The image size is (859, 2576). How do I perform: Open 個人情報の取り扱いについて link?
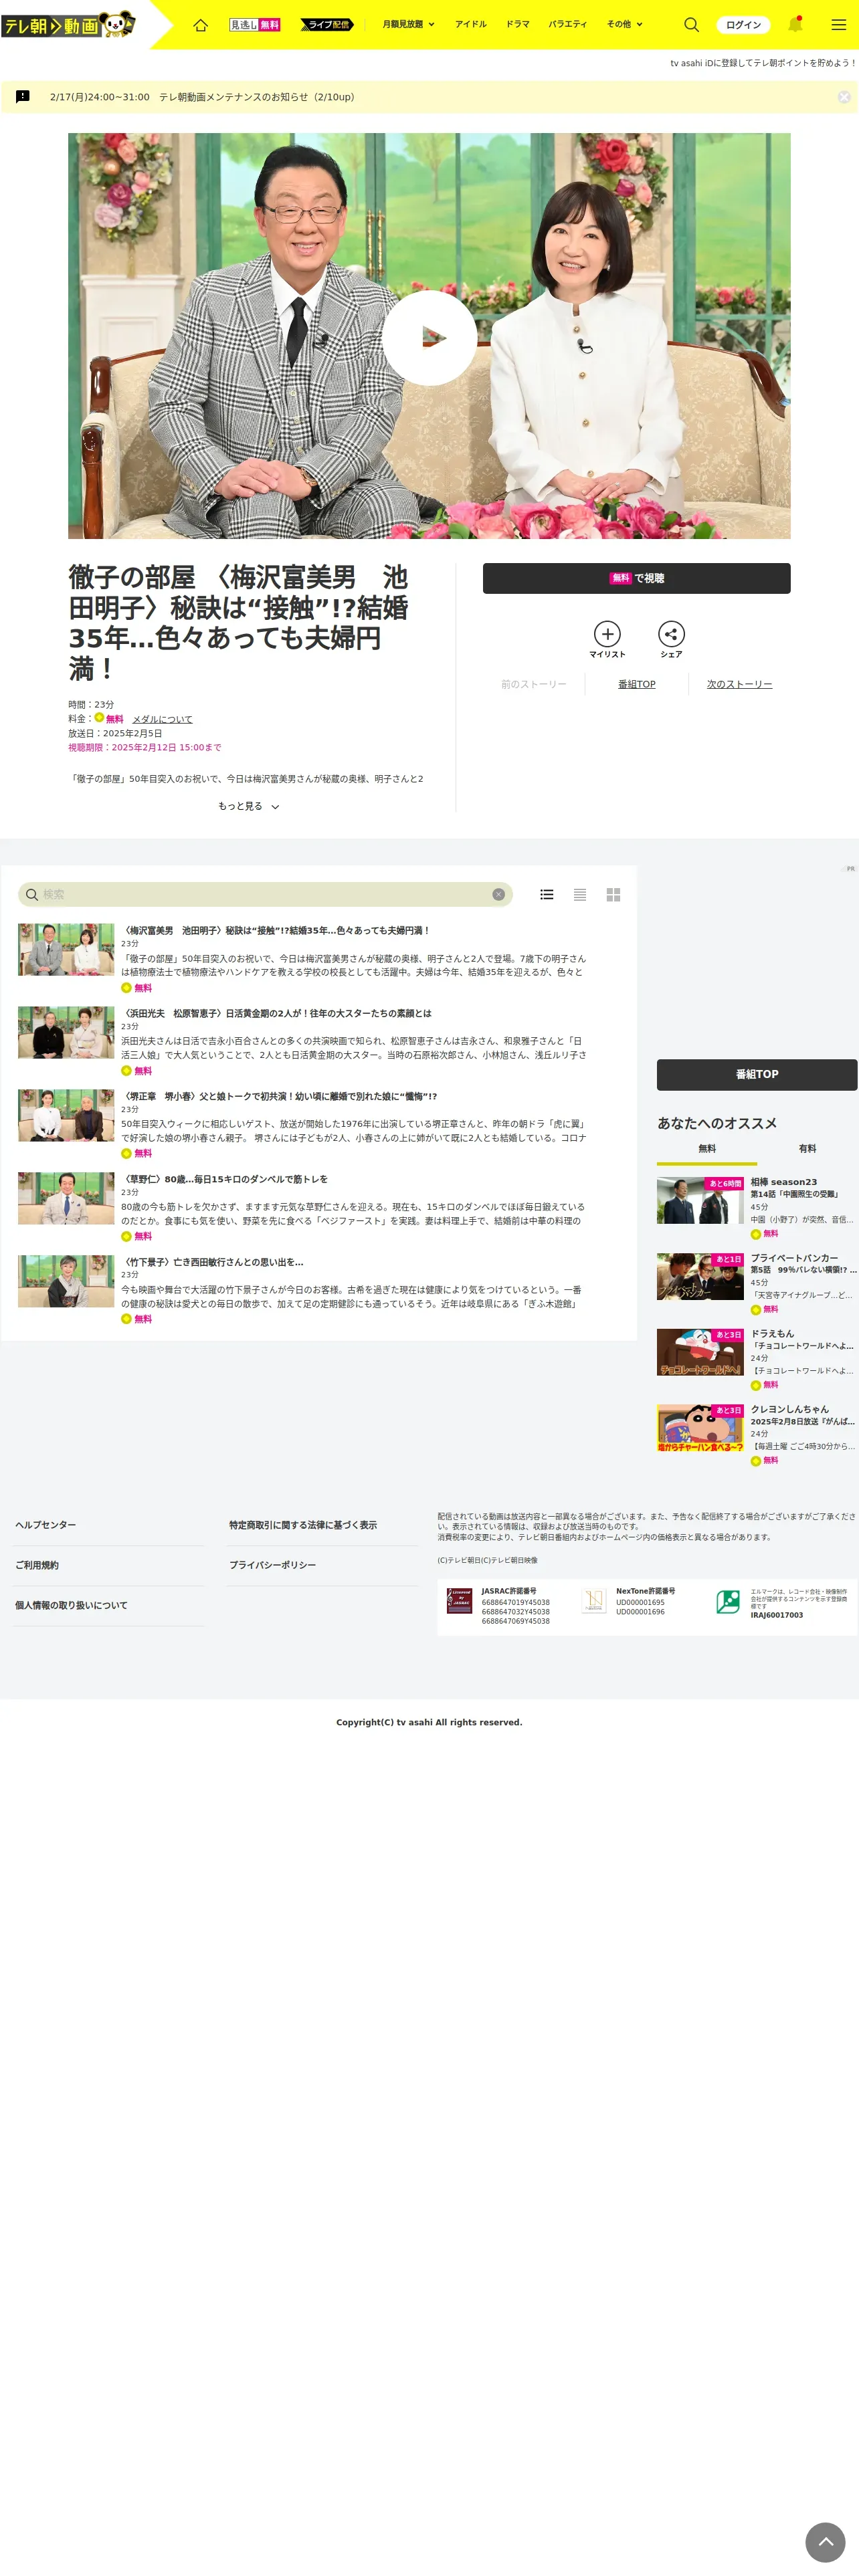point(71,1605)
